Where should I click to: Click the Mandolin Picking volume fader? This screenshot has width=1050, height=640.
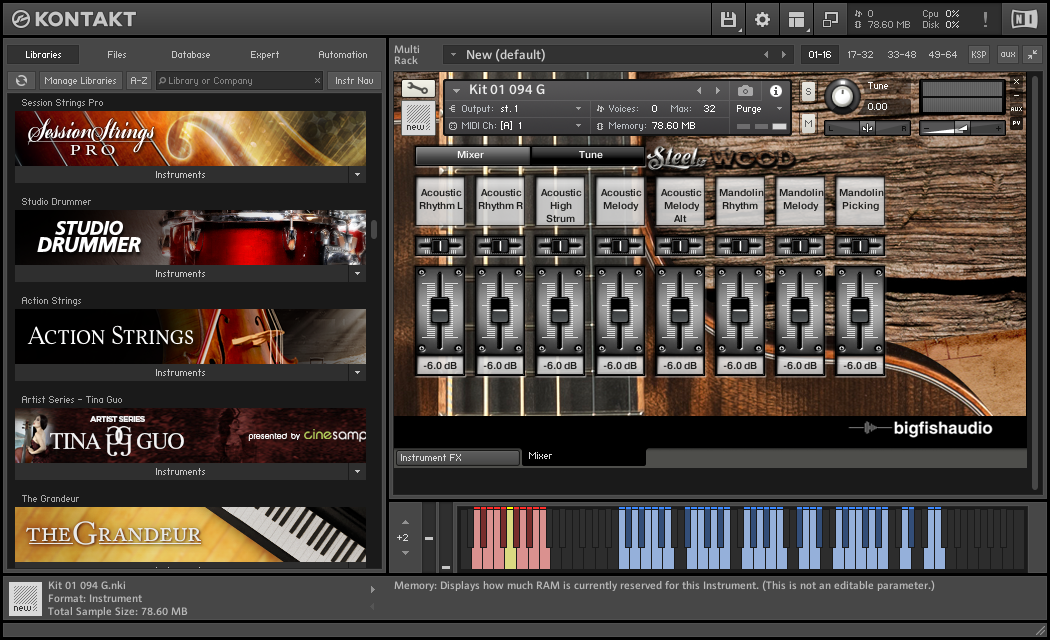[x=860, y=311]
